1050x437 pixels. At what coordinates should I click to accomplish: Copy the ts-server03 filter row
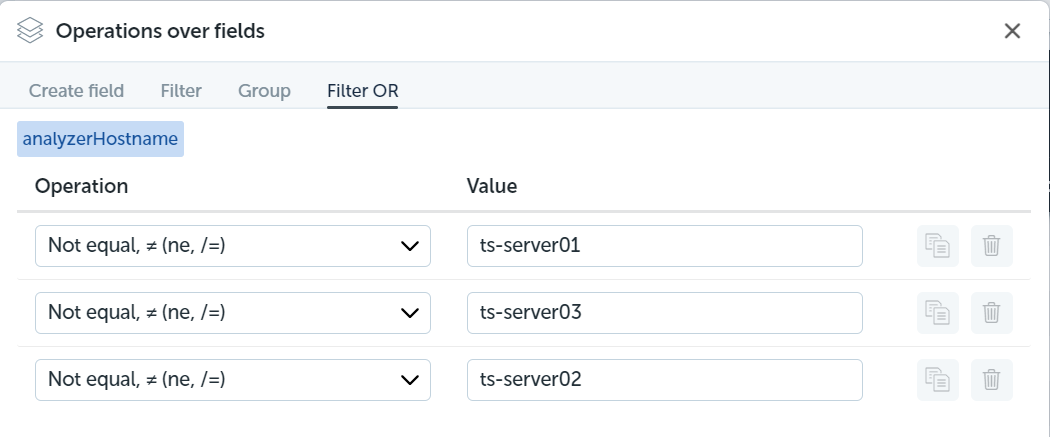pyautogui.click(x=938, y=313)
